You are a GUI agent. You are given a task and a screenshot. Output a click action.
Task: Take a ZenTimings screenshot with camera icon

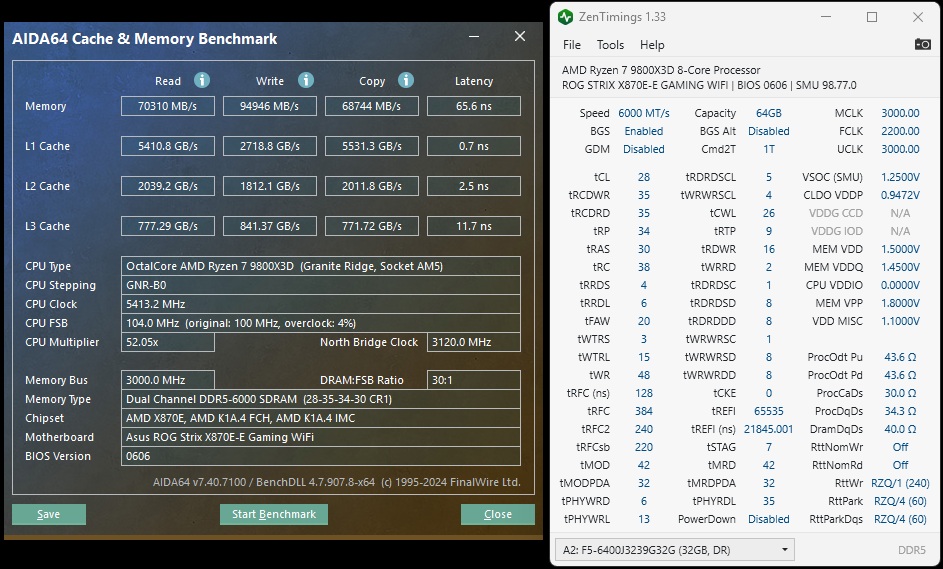click(923, 44)
